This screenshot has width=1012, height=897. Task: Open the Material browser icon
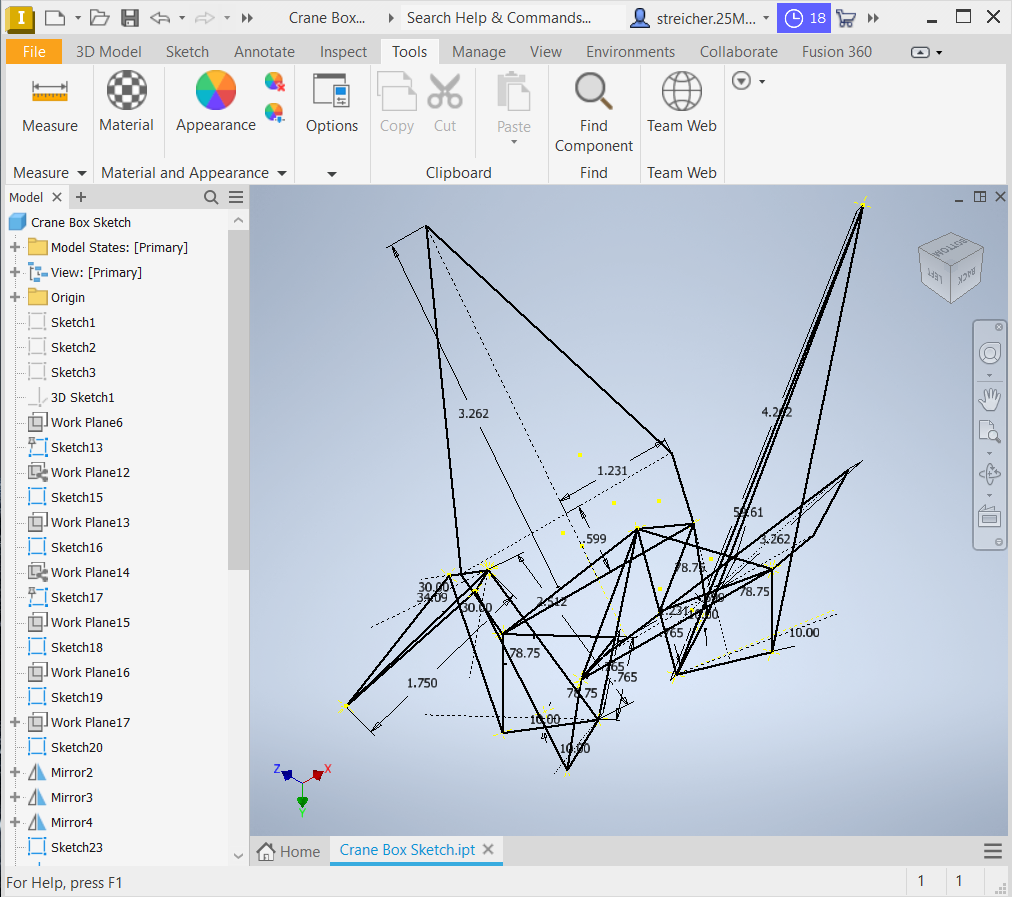click(x=126, y=90)
